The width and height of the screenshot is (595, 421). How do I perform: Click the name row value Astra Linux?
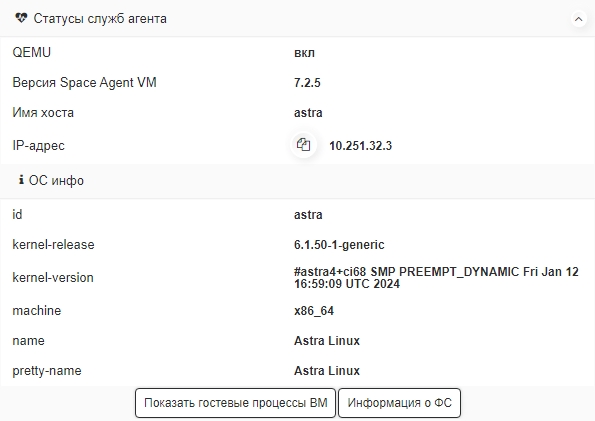click(327, 341)
